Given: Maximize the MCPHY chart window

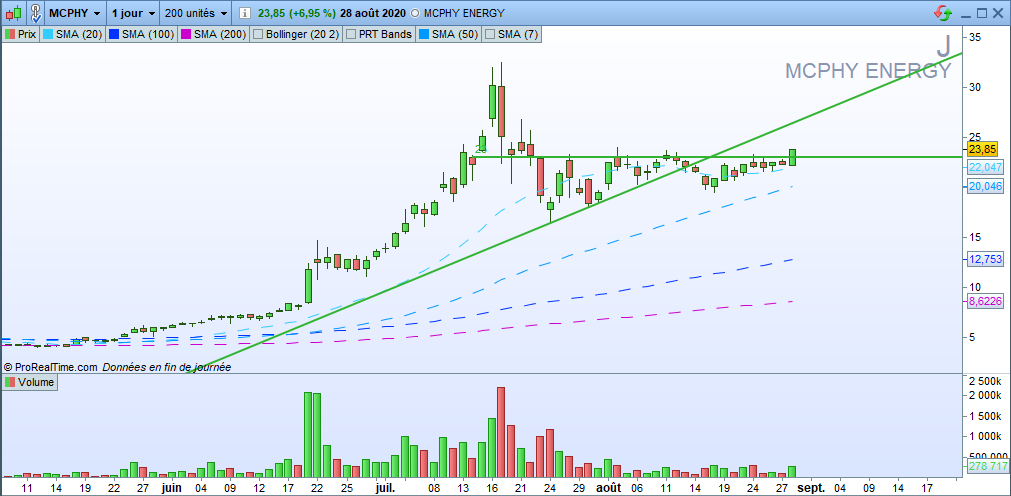Looking at the screenshot, I should tap(981, 14).
